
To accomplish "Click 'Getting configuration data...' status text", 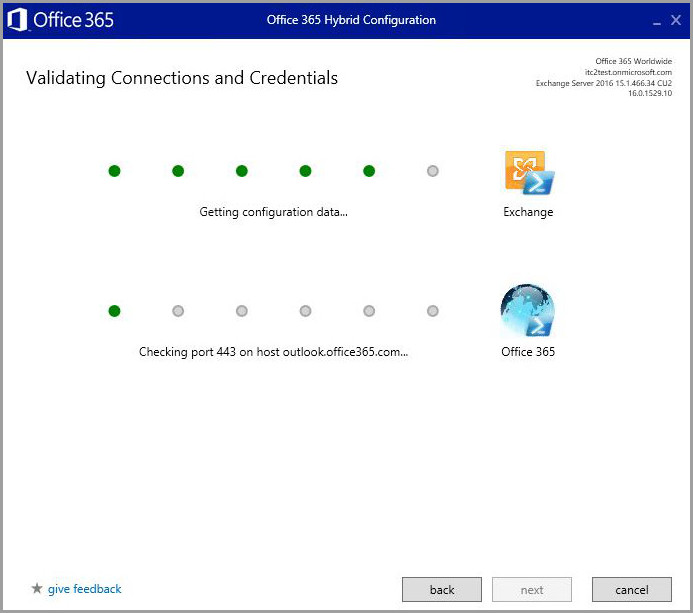I will tap(274, 212).
